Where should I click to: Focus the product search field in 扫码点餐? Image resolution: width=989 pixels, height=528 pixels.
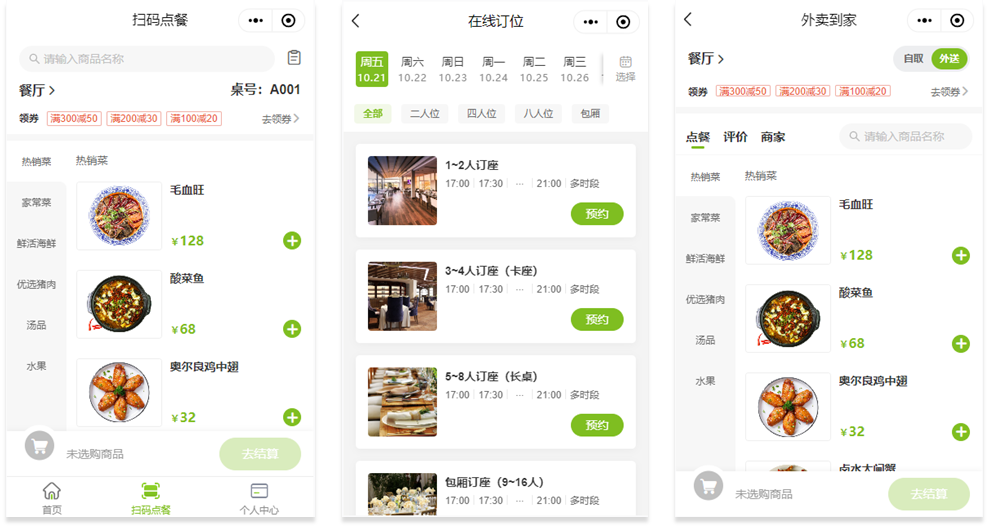147,59
